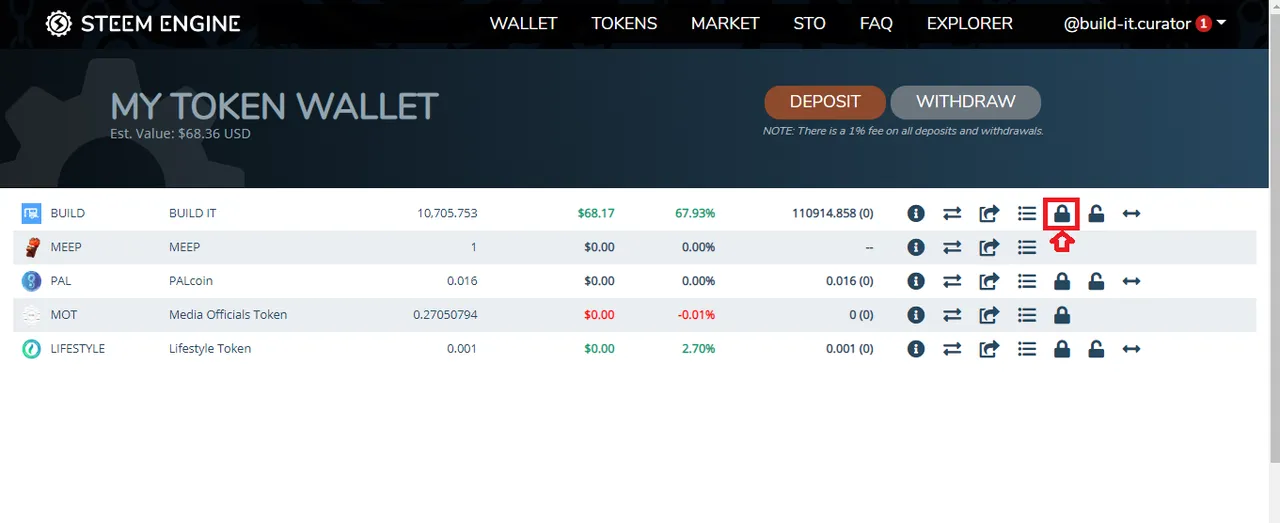
Task: Click Lifestyle Token name
Action: [210, 349]
